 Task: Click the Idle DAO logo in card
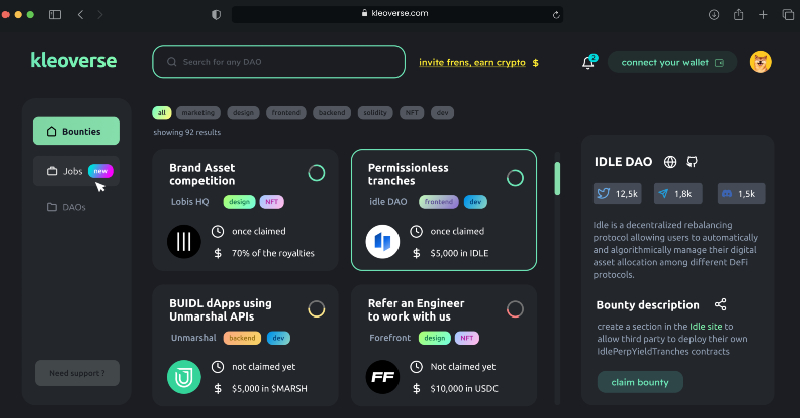[x=382, y=241]
